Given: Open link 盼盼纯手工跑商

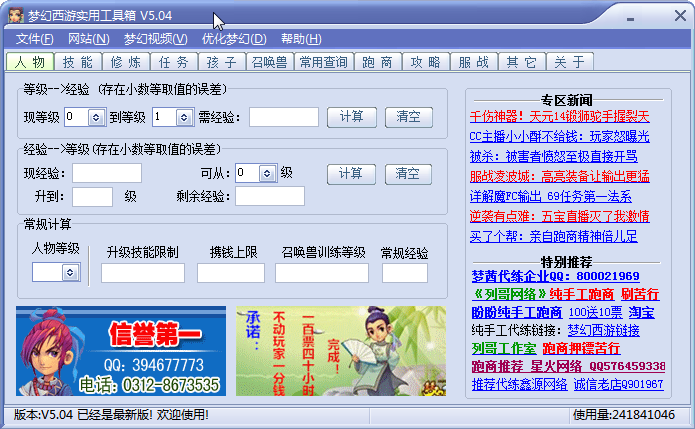Looking at the screenshot, I should tap(517, 312).
